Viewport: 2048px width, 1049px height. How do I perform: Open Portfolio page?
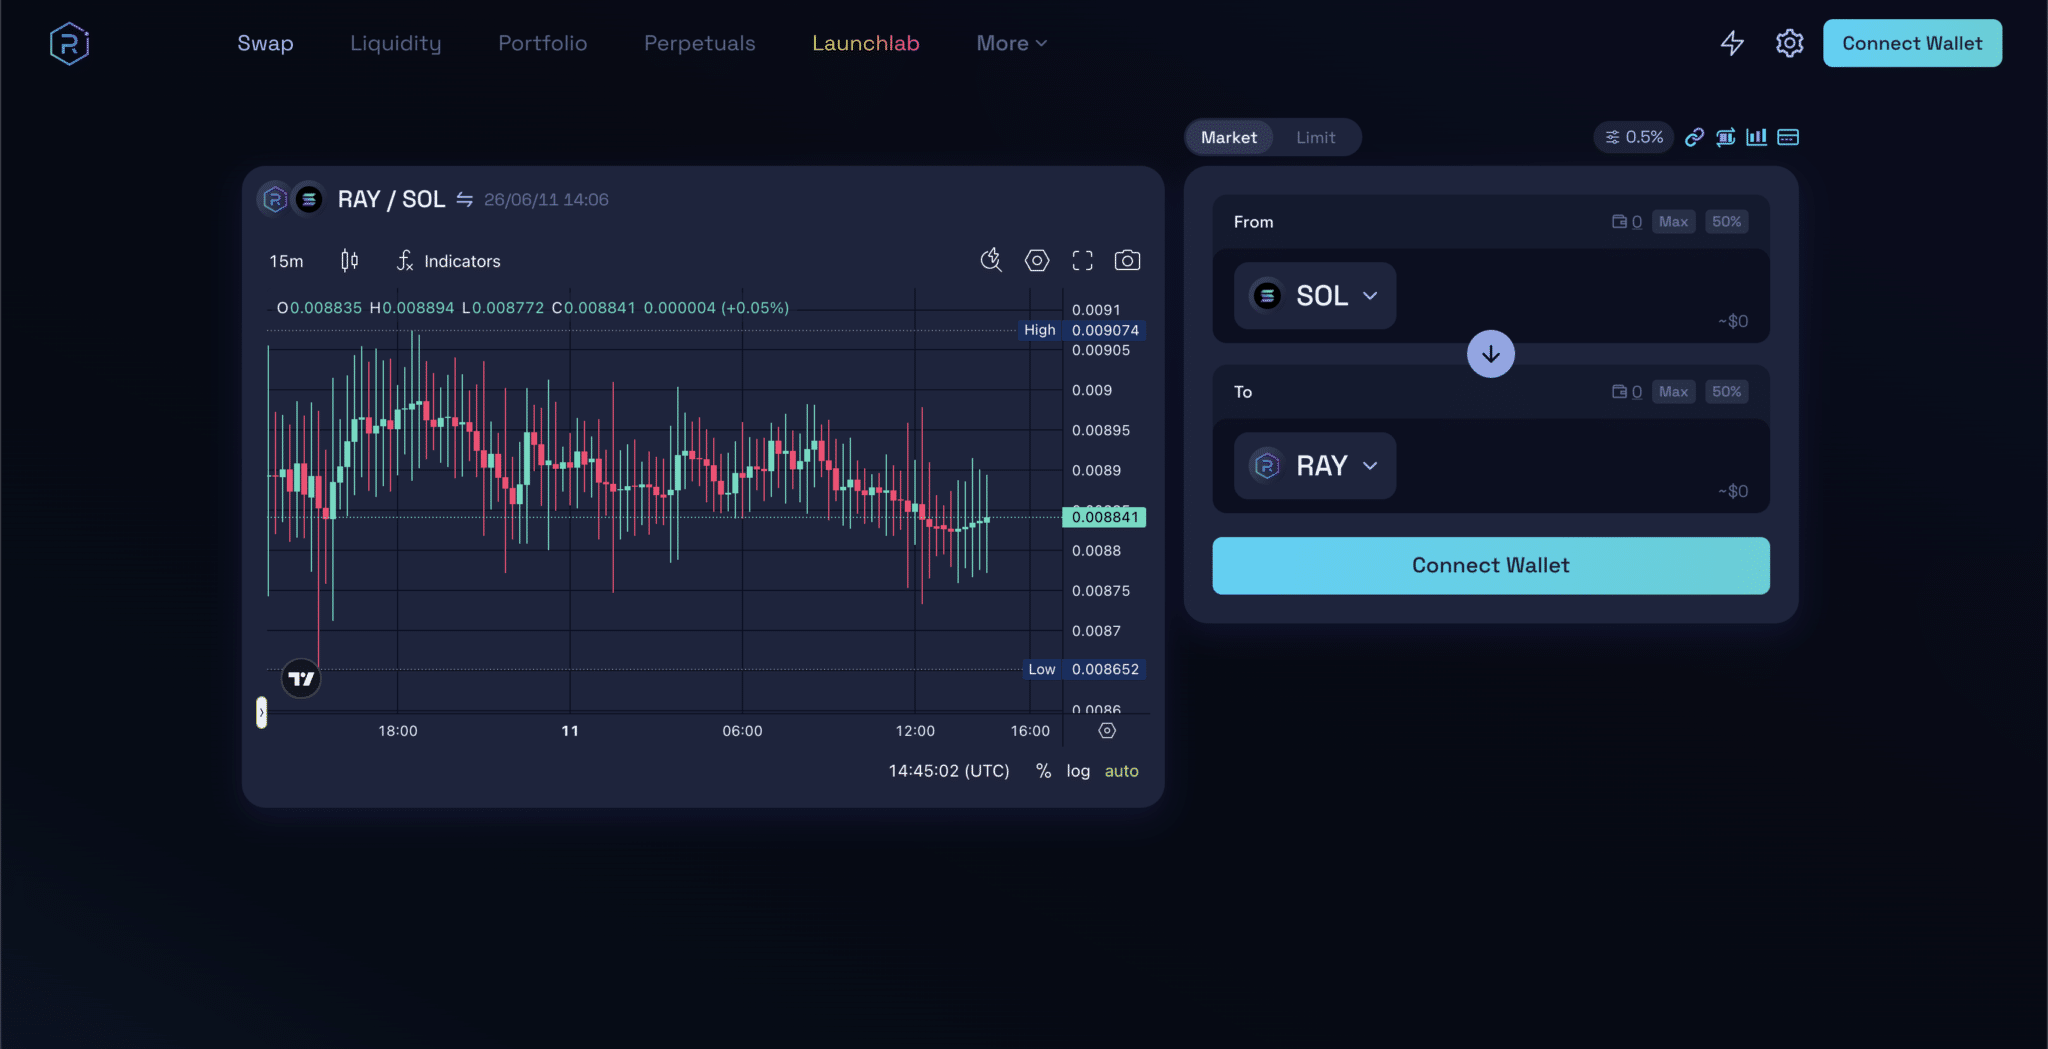pos(542,43)
